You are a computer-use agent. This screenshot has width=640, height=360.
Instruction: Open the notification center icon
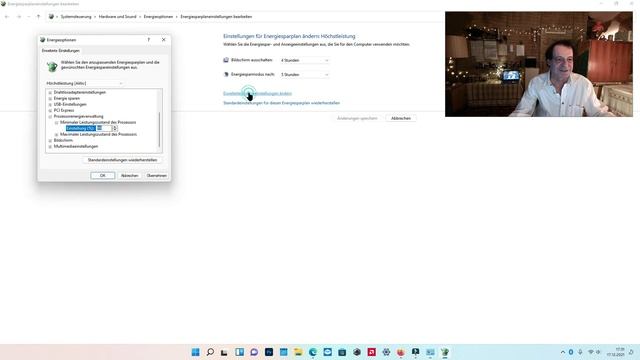[x=631, y=352]
